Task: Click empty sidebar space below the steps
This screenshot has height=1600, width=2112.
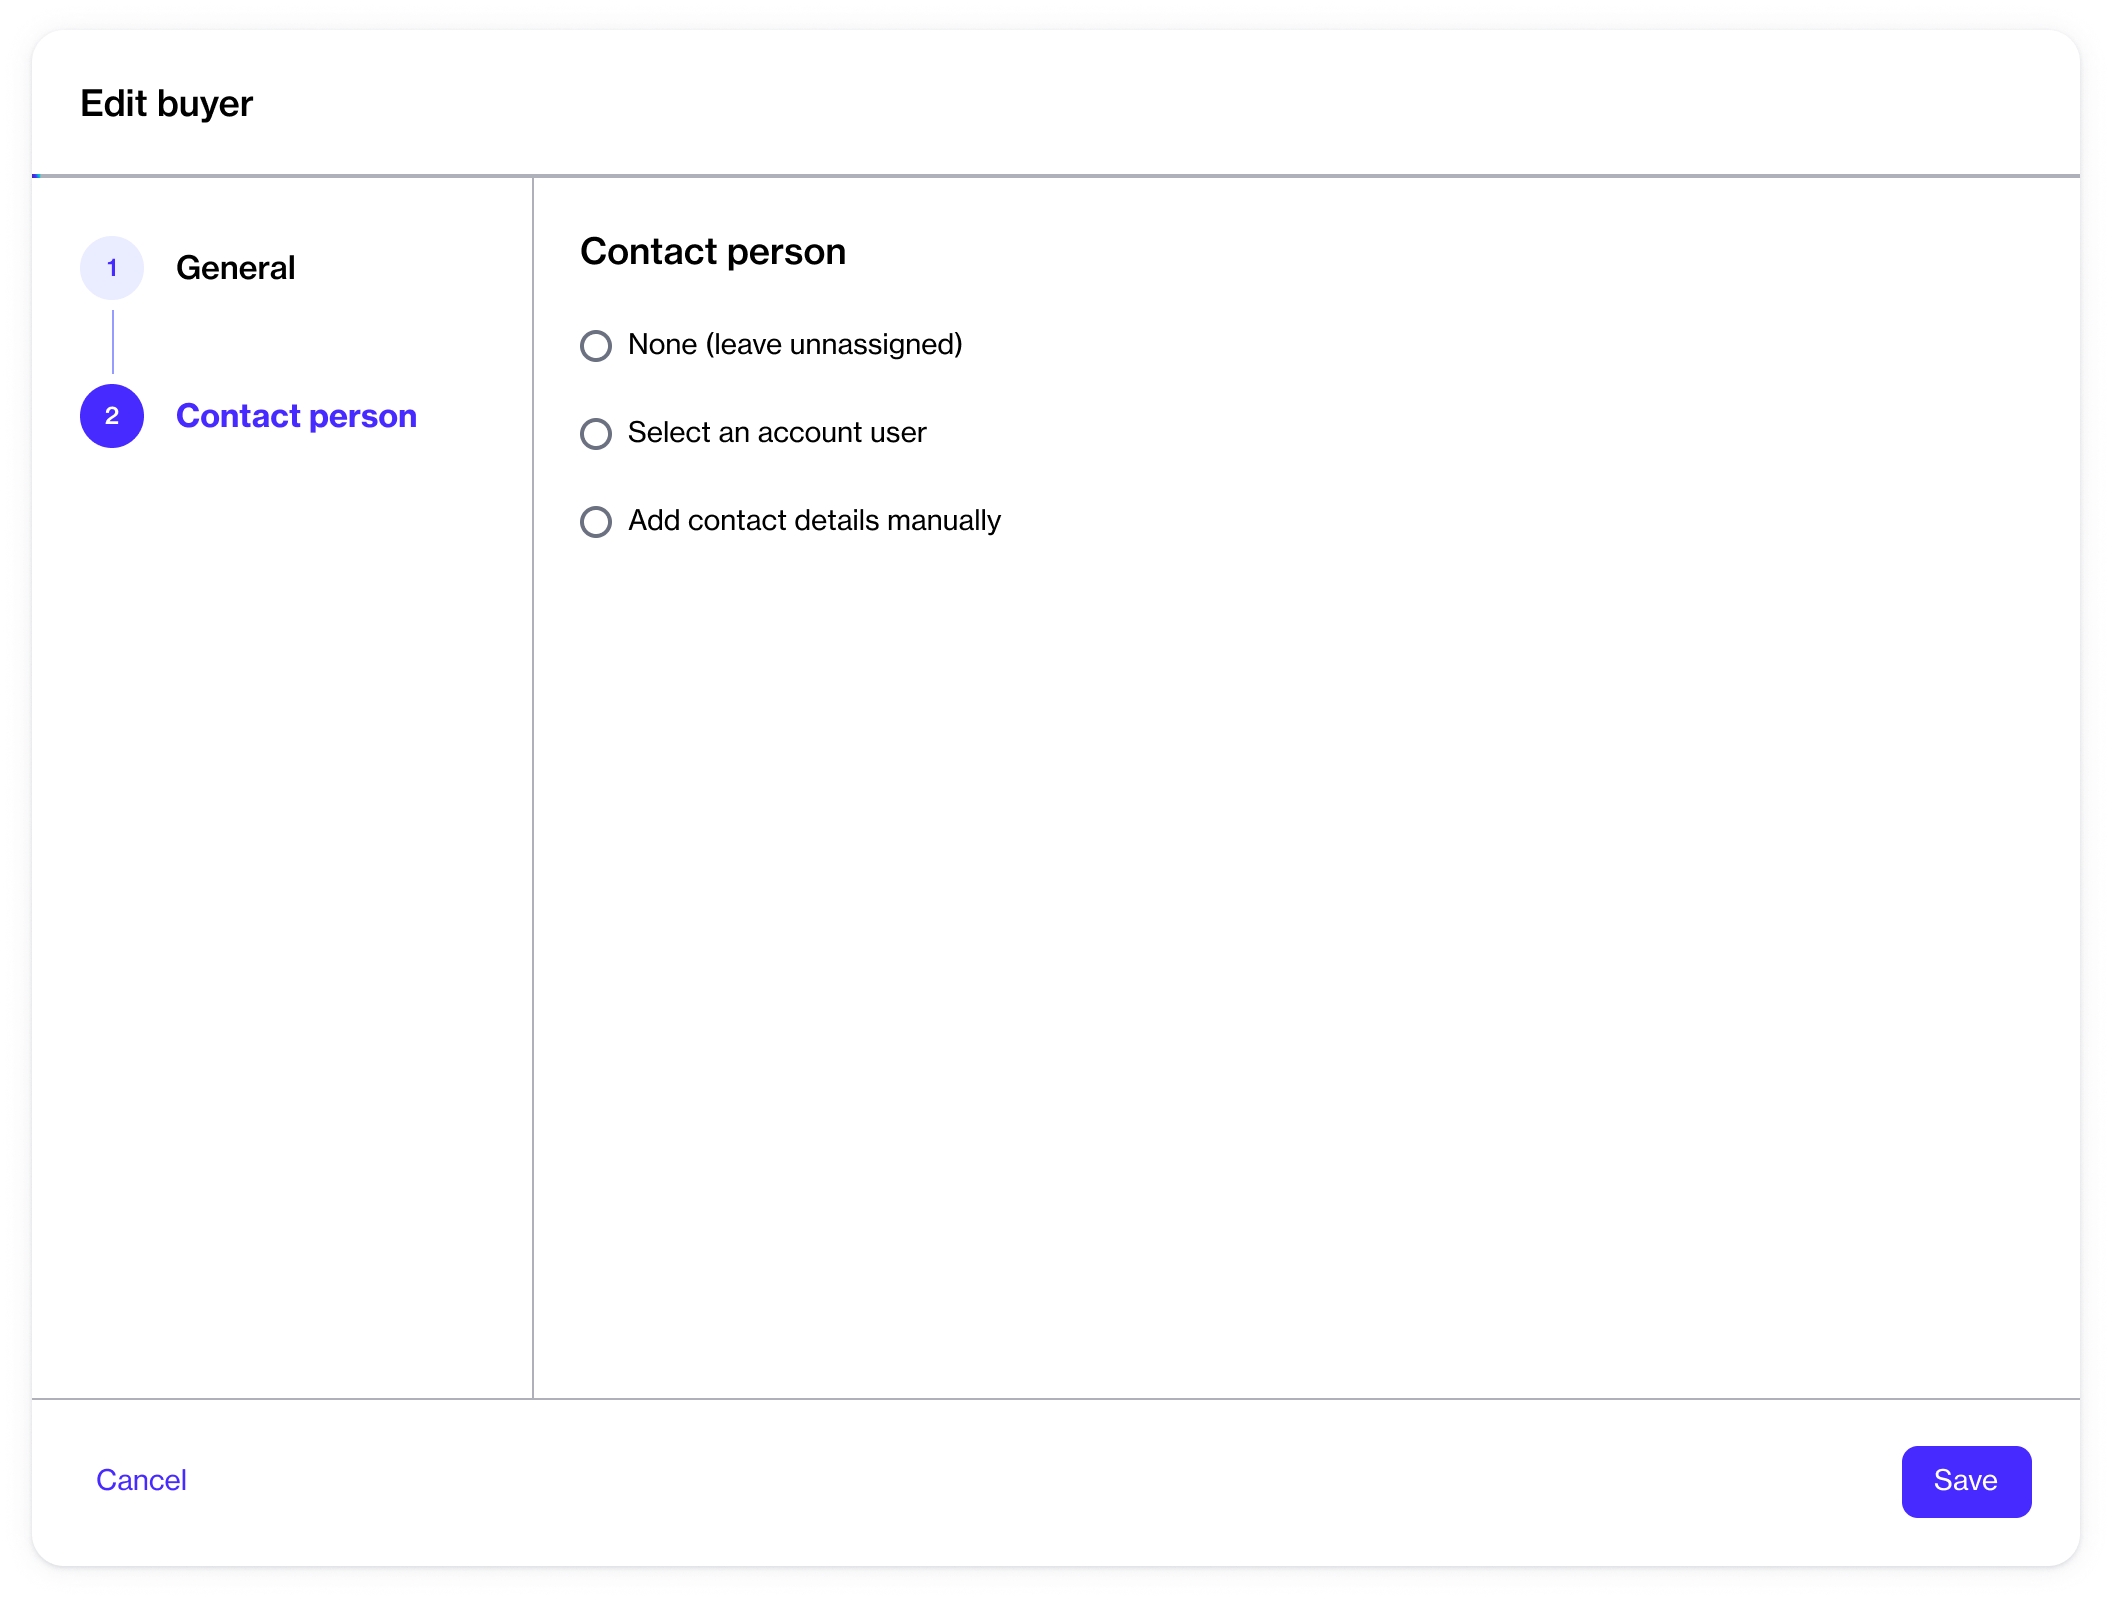Action: click(282, 900)
